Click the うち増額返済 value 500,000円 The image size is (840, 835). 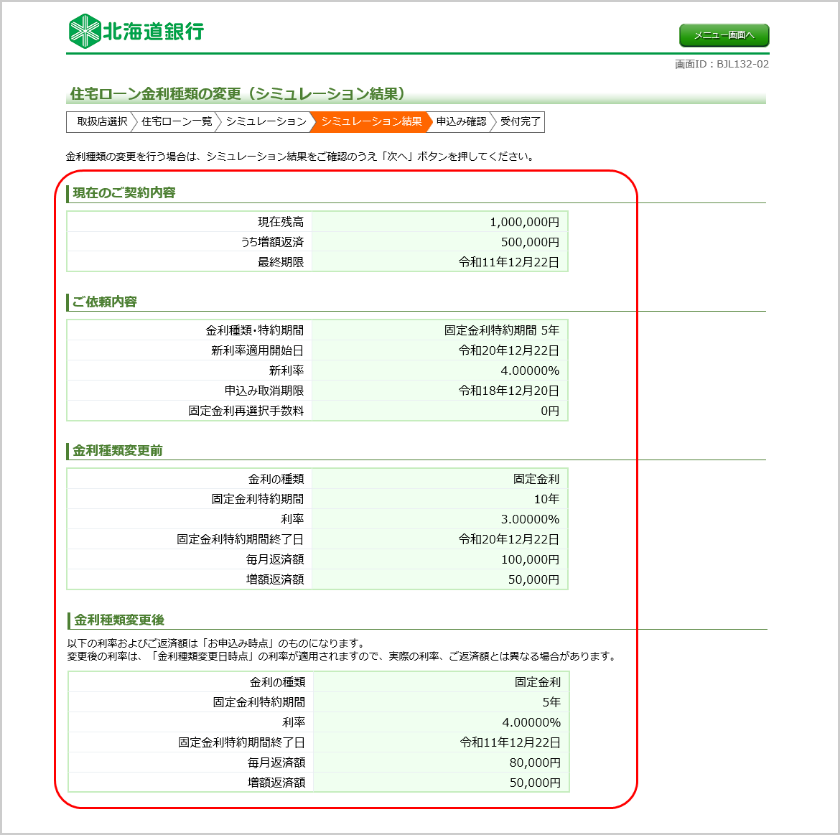coord(530,242)
